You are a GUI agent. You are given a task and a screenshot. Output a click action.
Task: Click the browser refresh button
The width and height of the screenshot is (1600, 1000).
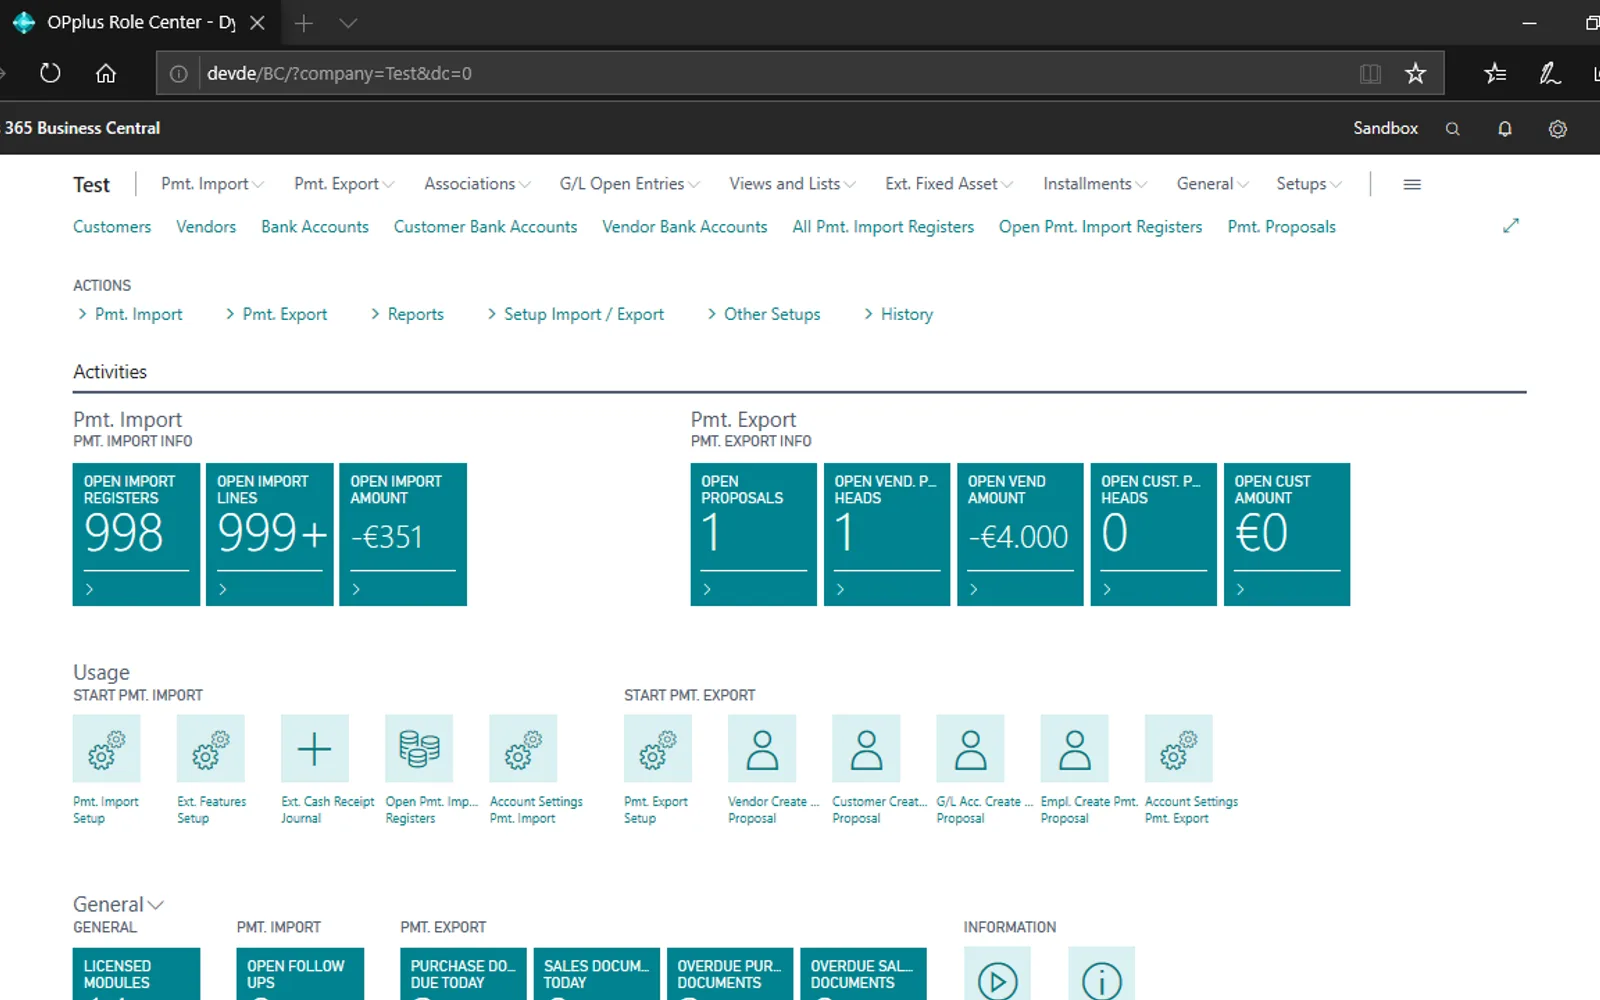50,73
